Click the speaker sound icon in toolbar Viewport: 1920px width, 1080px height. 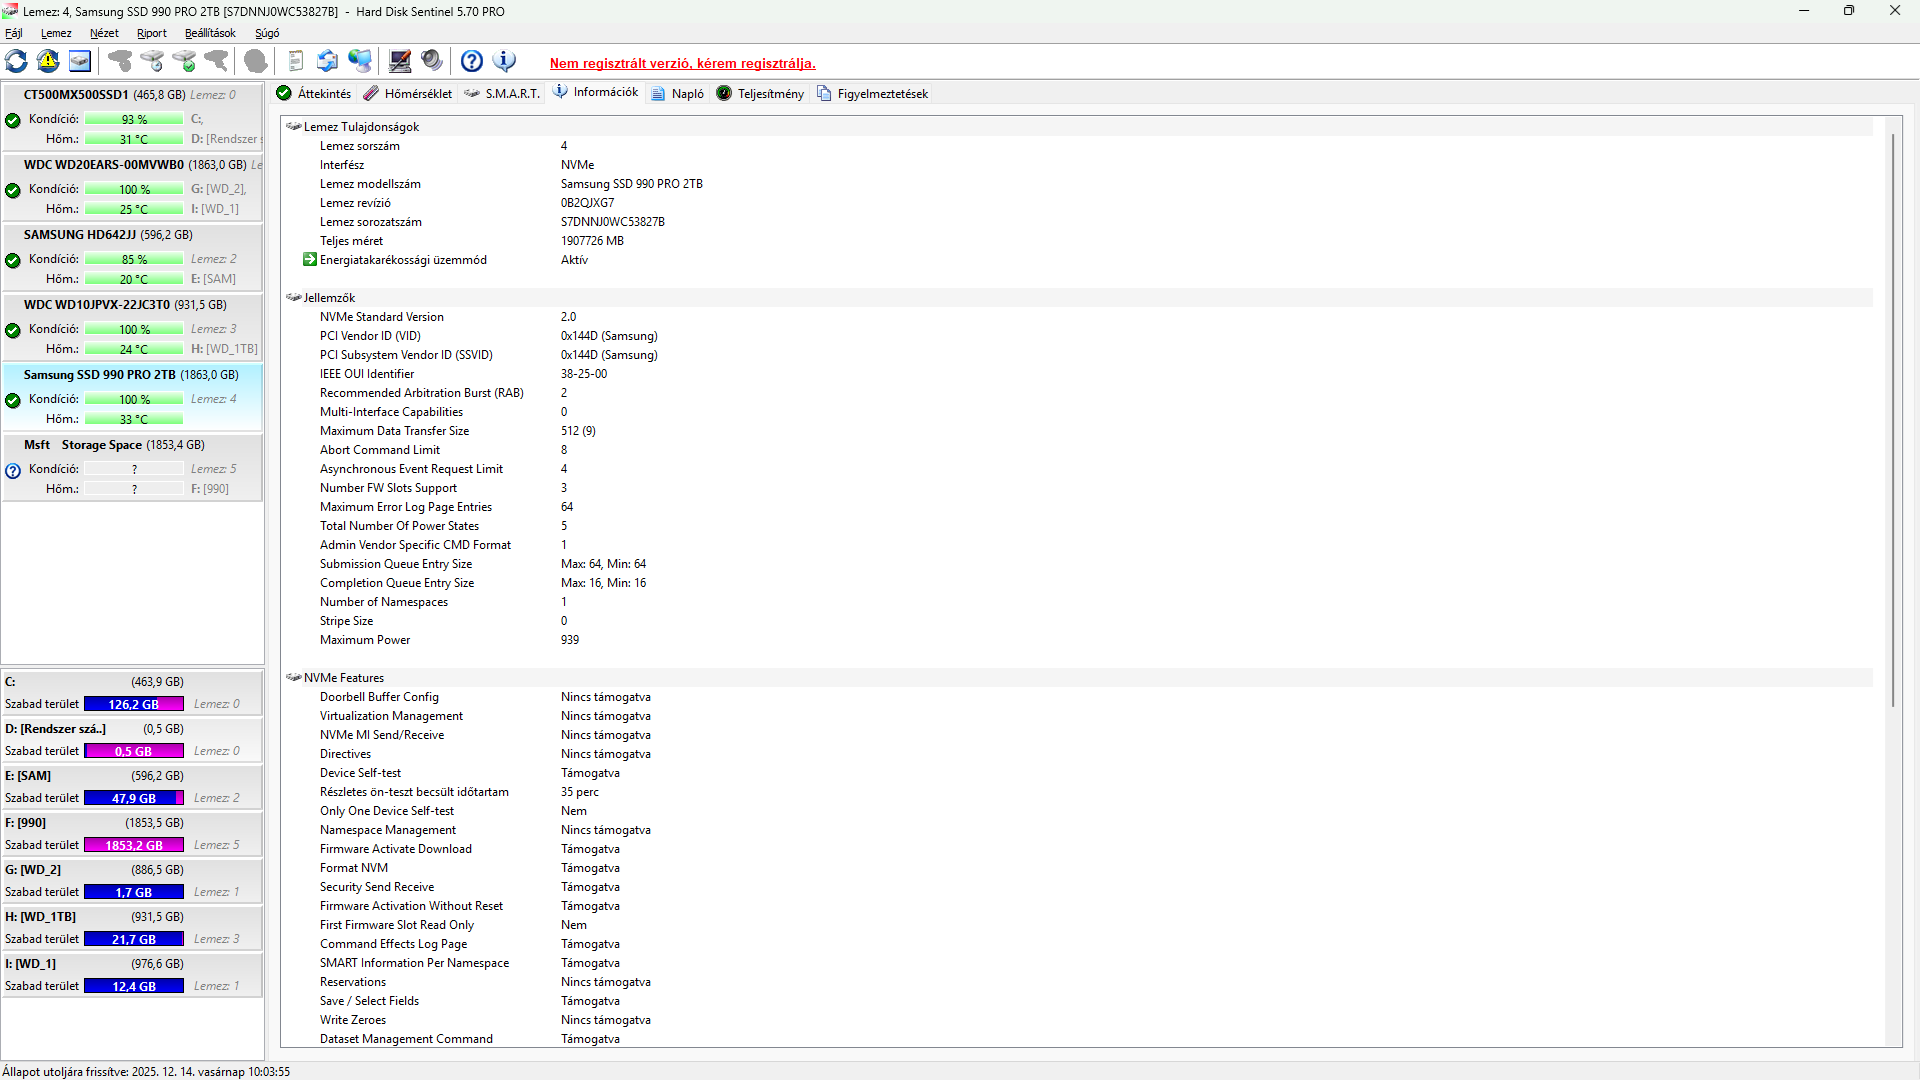[x=432, y=62]
